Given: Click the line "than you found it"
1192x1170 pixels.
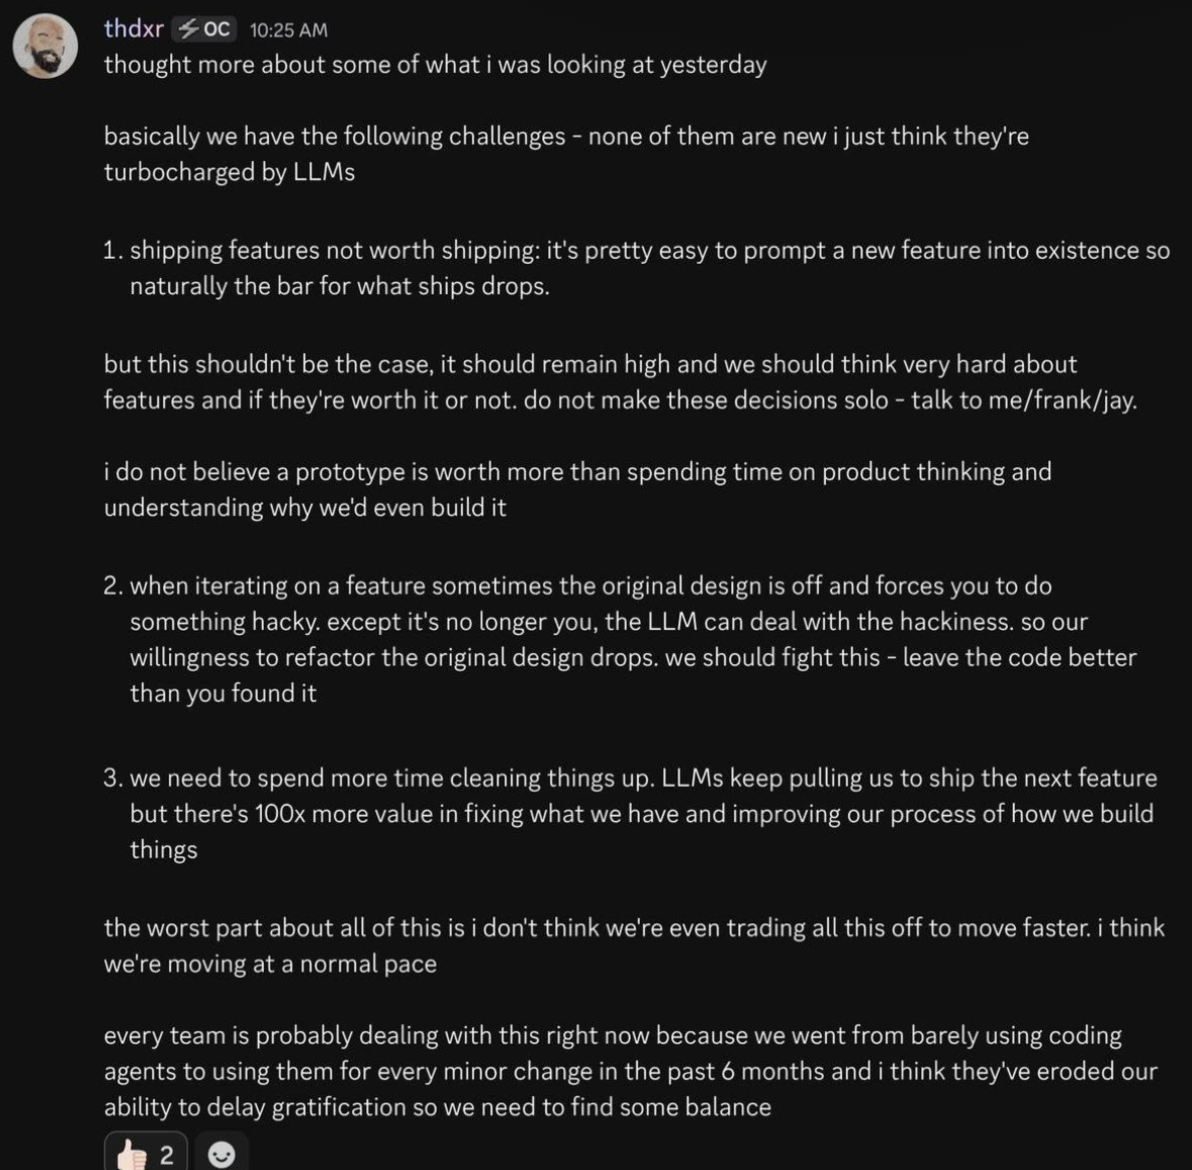Looking at the screenshot, I should coord(223,693).
